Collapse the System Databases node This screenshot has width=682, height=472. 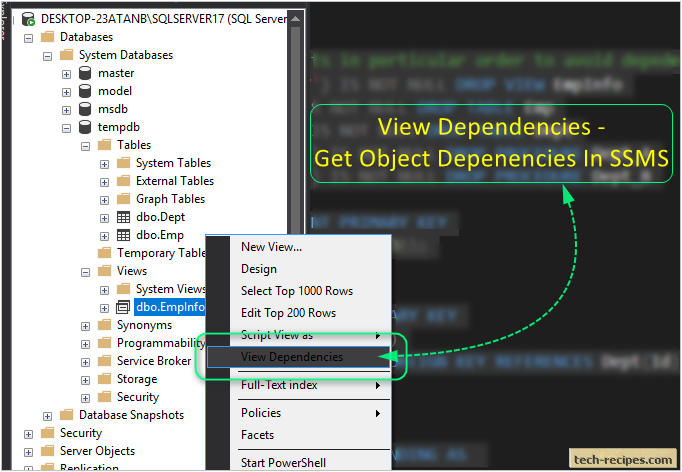(x=47, y=57)
